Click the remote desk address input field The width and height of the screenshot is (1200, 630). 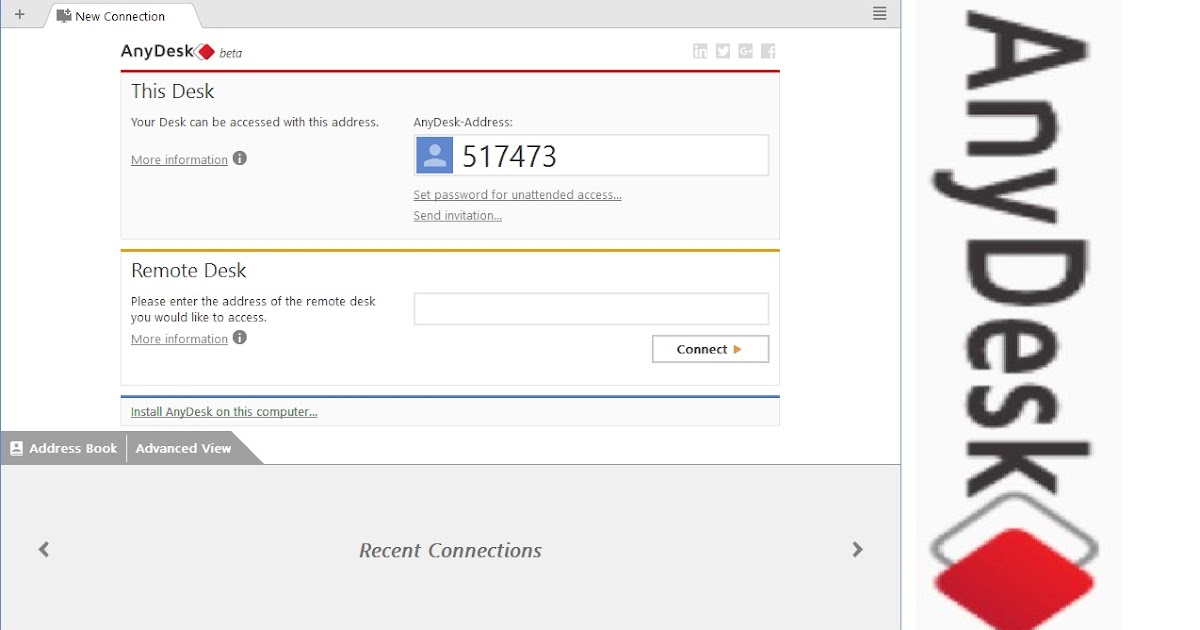click(590, 308)
